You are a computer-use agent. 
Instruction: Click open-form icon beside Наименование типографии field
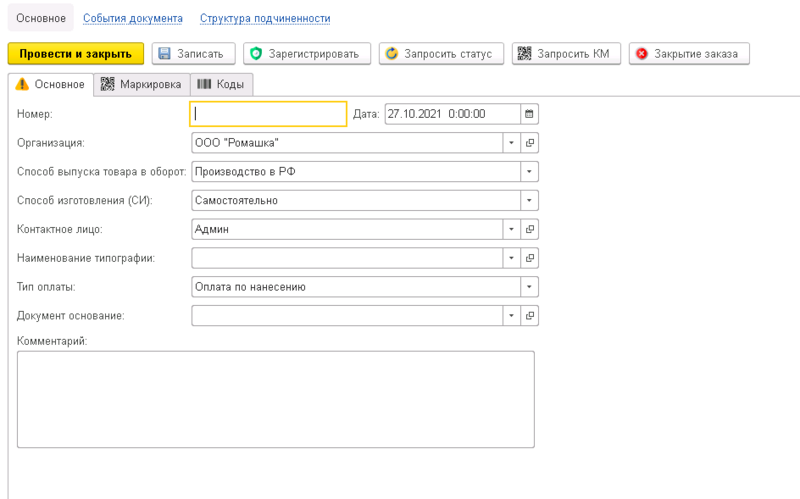(530, 258)
